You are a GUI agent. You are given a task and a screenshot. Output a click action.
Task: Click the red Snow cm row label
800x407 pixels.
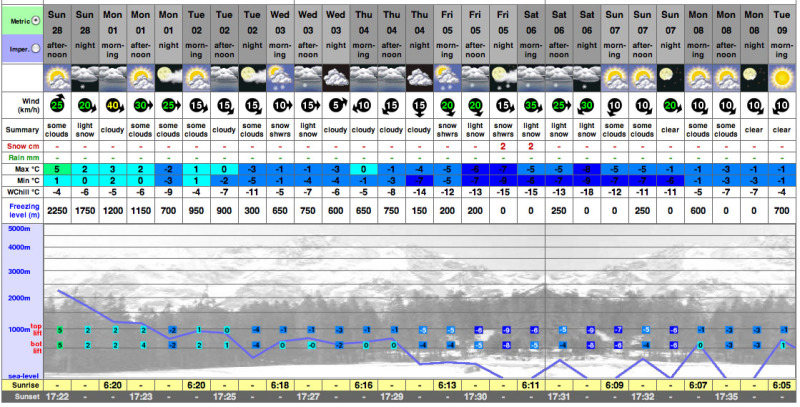[21, 146]
